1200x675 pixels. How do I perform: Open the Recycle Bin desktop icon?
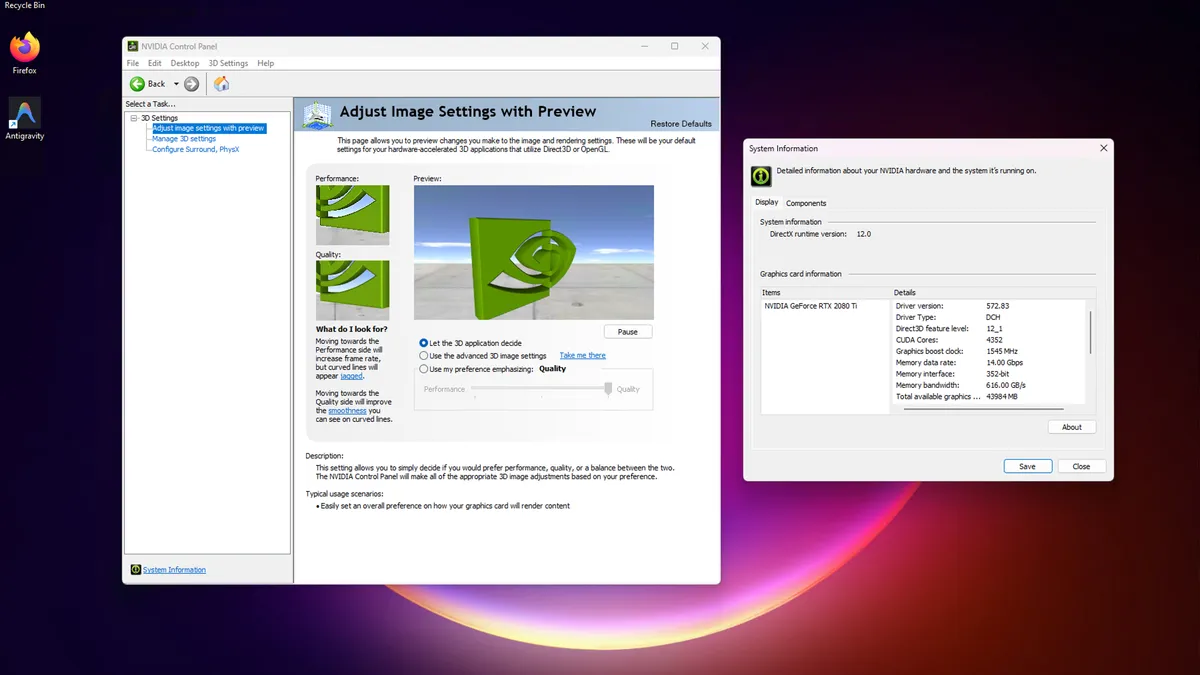coord(24,5)
